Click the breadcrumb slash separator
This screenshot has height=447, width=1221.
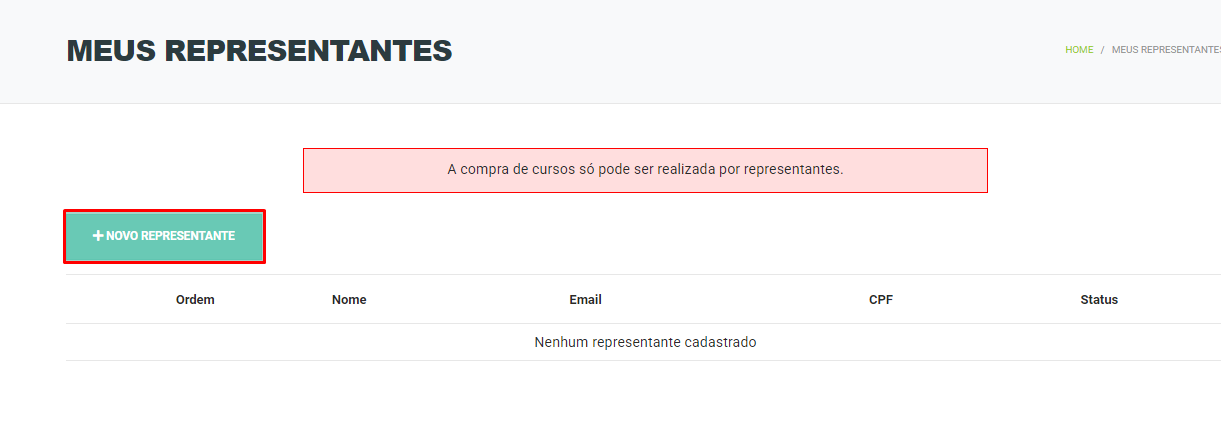point(1103,49)
